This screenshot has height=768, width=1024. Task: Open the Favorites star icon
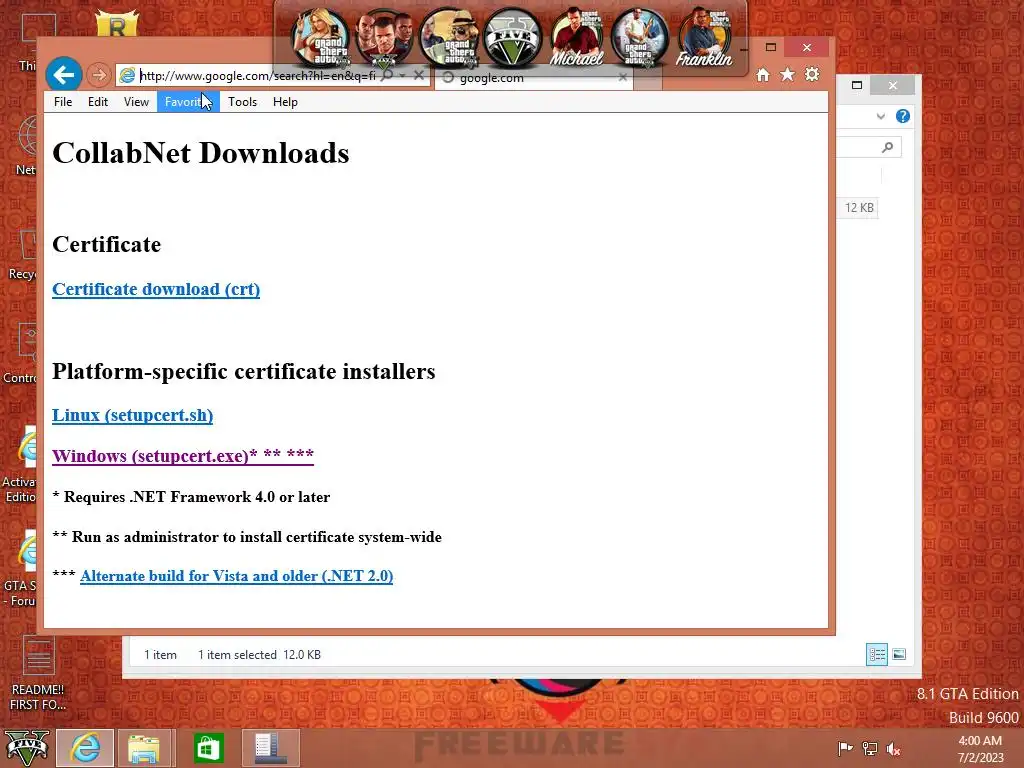click(788, 74)
